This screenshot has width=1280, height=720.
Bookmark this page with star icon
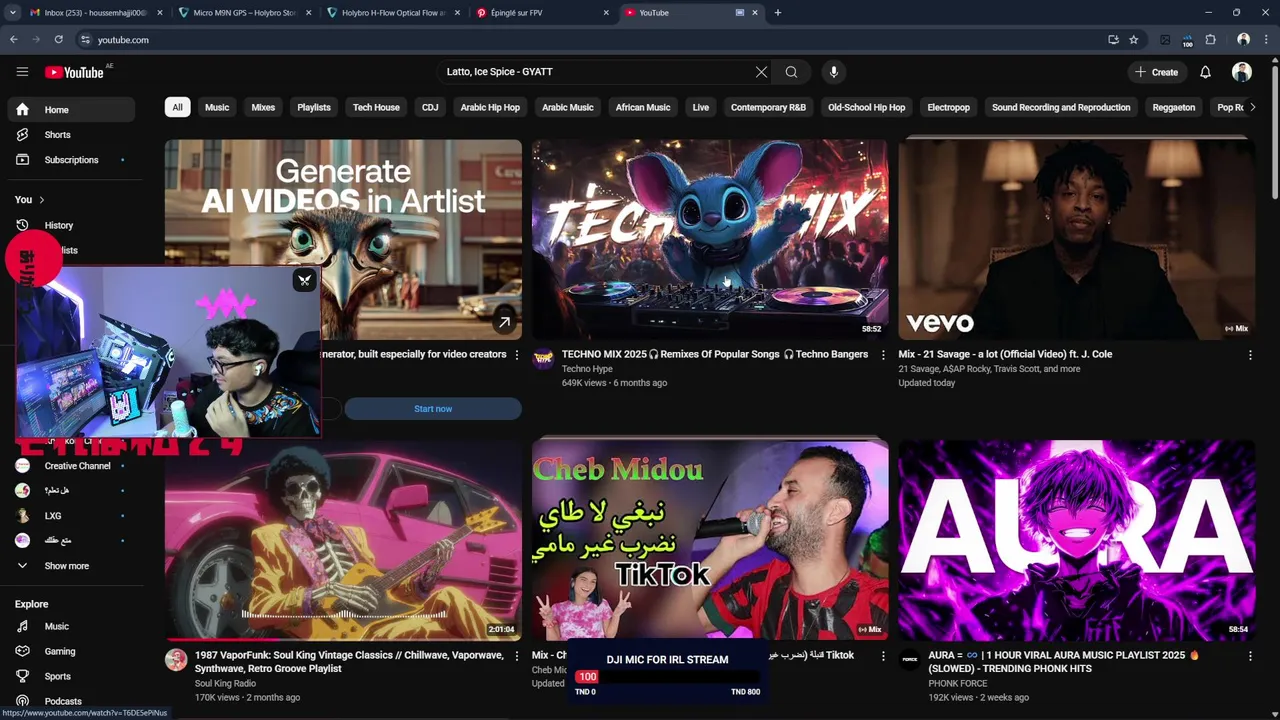1133,40
